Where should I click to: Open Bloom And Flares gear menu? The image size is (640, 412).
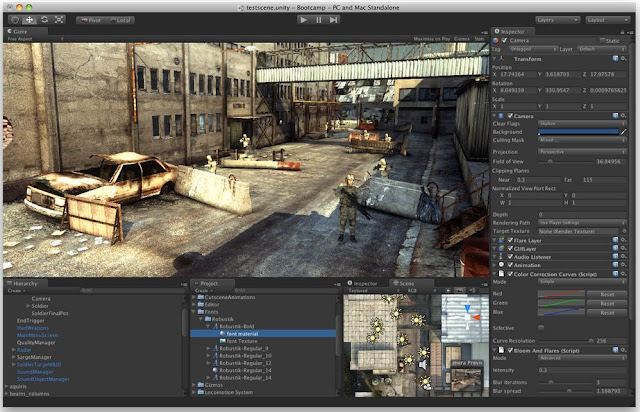(x=624, y=350)
